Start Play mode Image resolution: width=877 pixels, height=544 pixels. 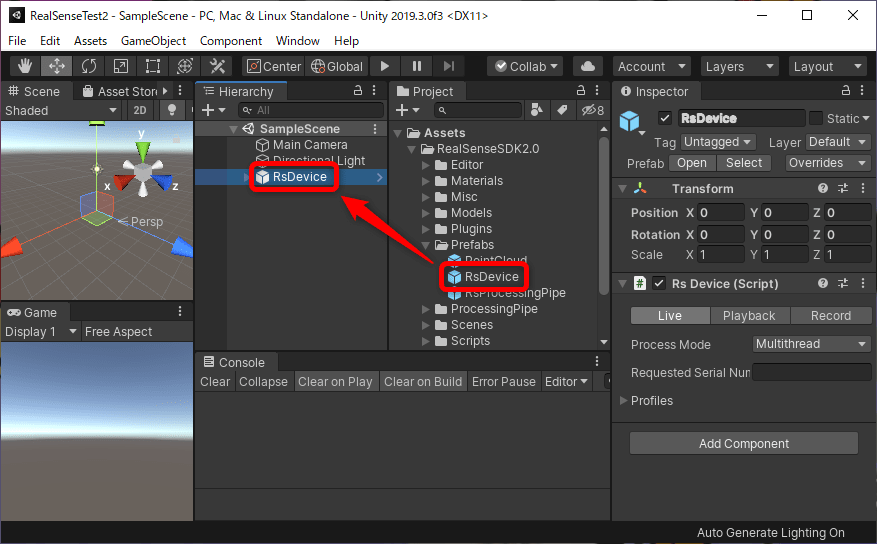click(x=385, y=67)
